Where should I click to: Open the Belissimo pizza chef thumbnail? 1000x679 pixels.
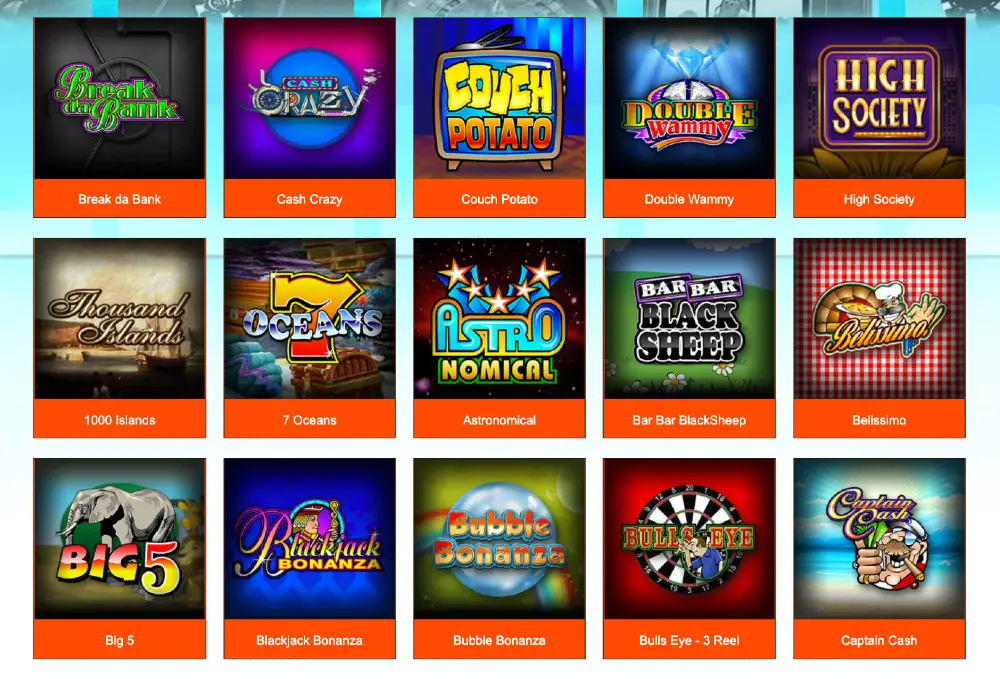pos(879,319)
